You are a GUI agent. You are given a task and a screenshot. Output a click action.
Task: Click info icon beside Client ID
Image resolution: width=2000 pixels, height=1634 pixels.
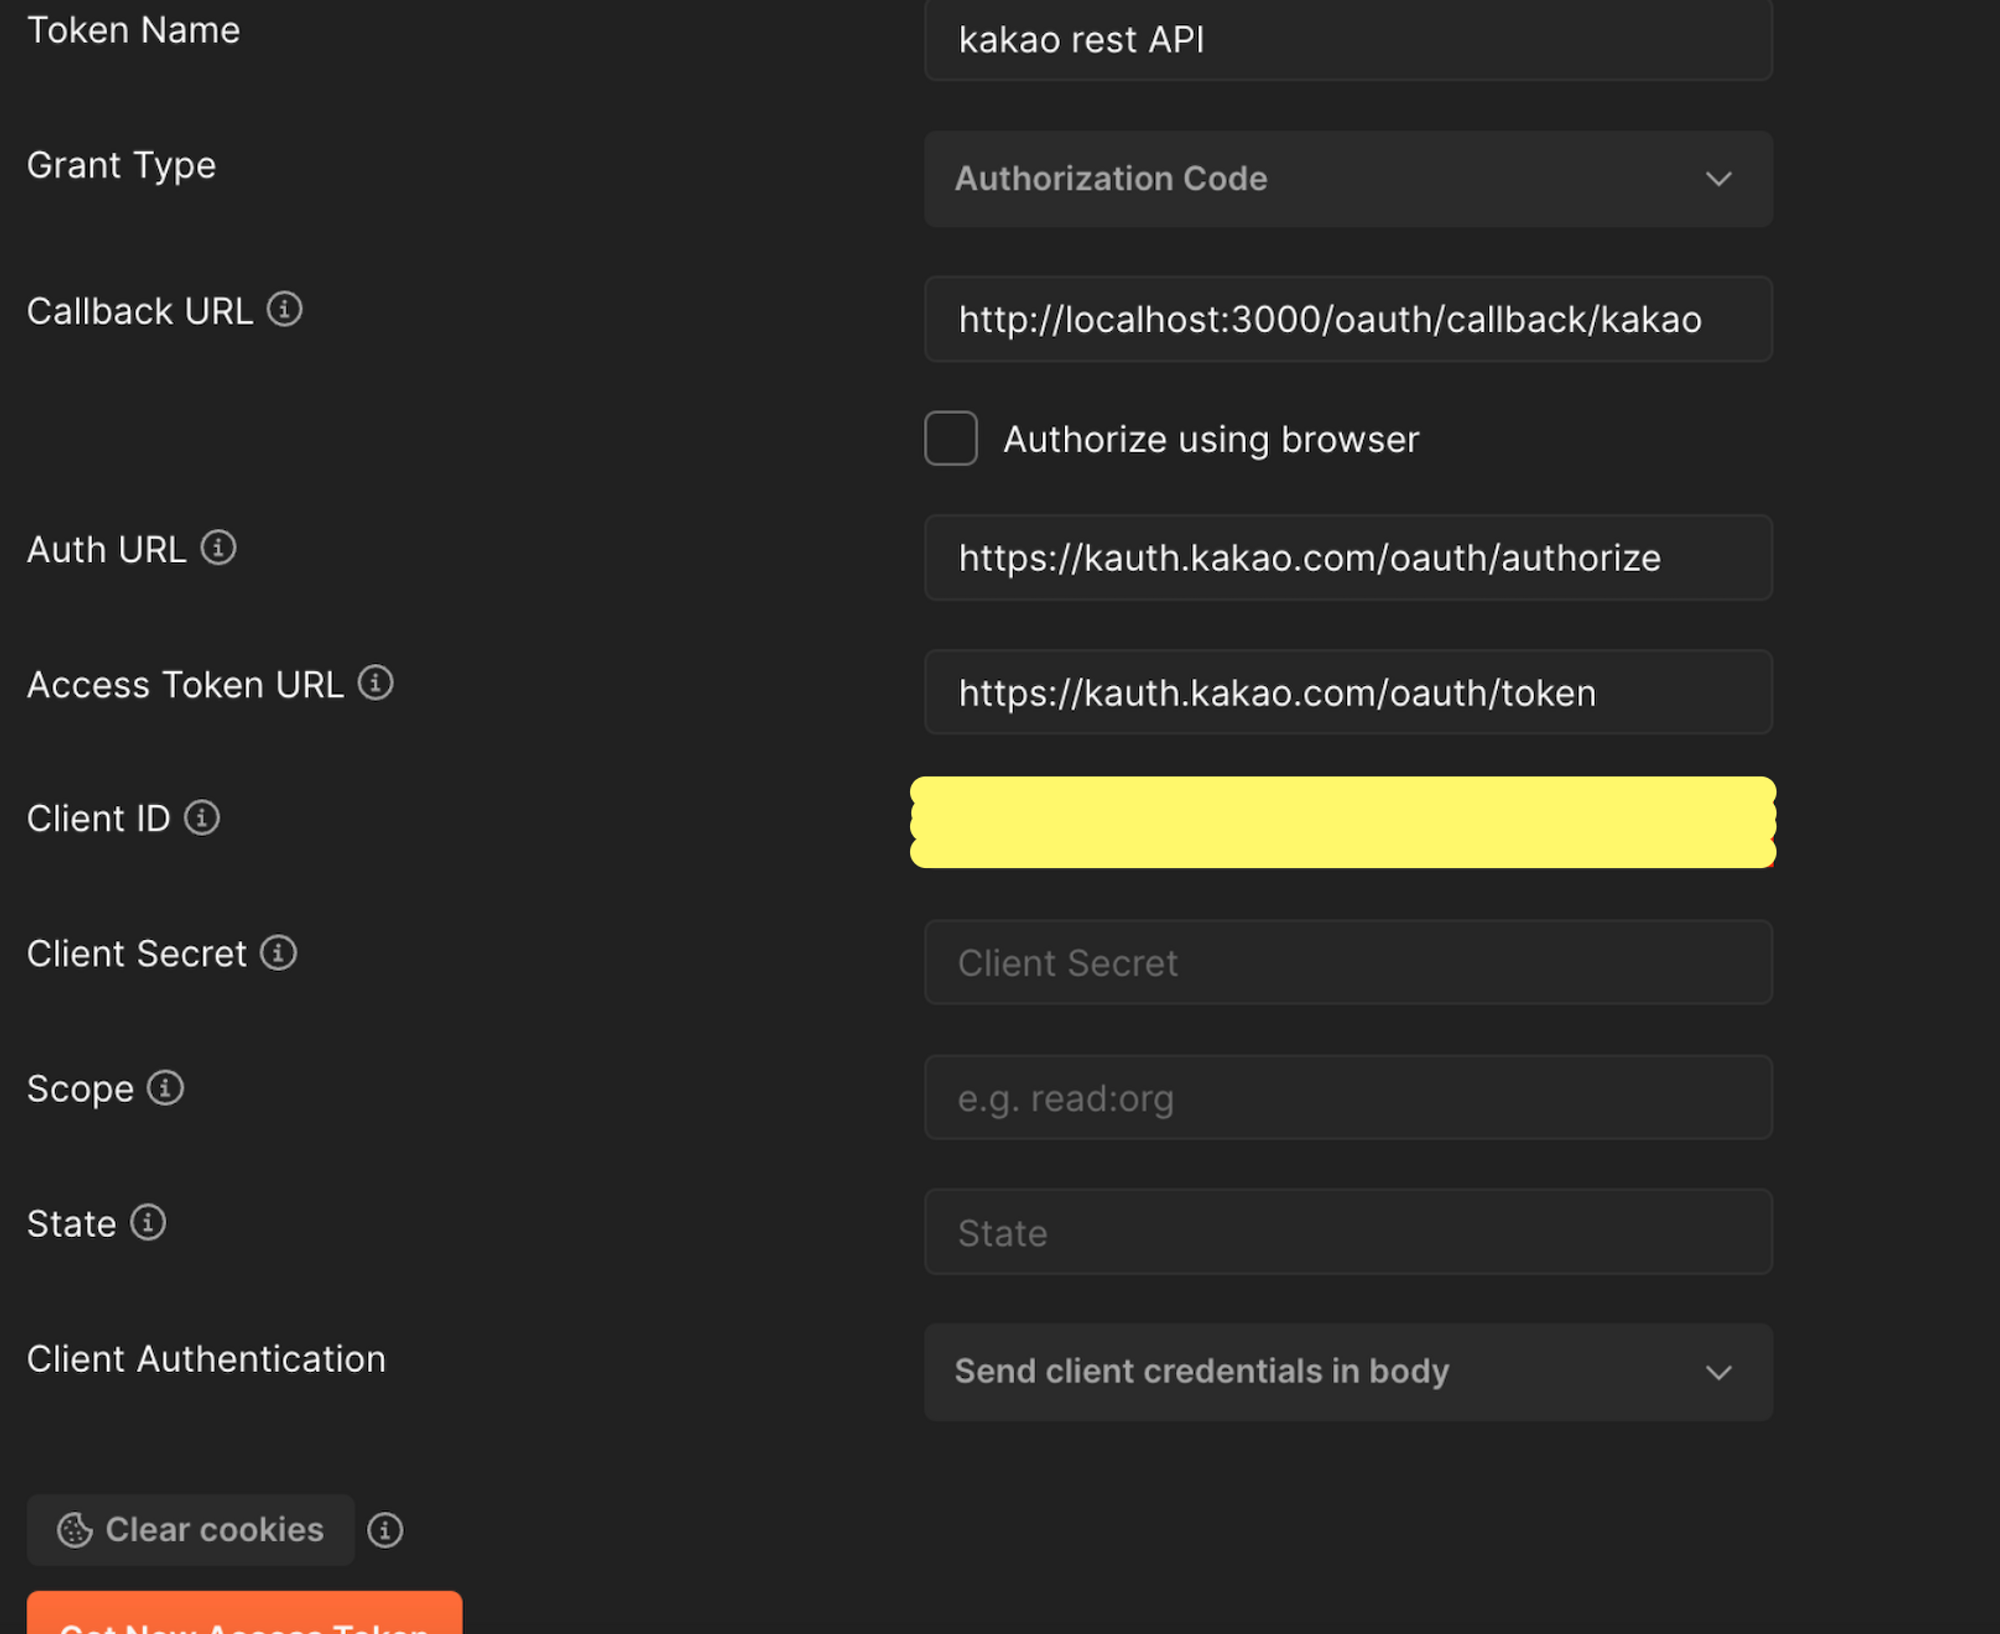tap(202, 818)
